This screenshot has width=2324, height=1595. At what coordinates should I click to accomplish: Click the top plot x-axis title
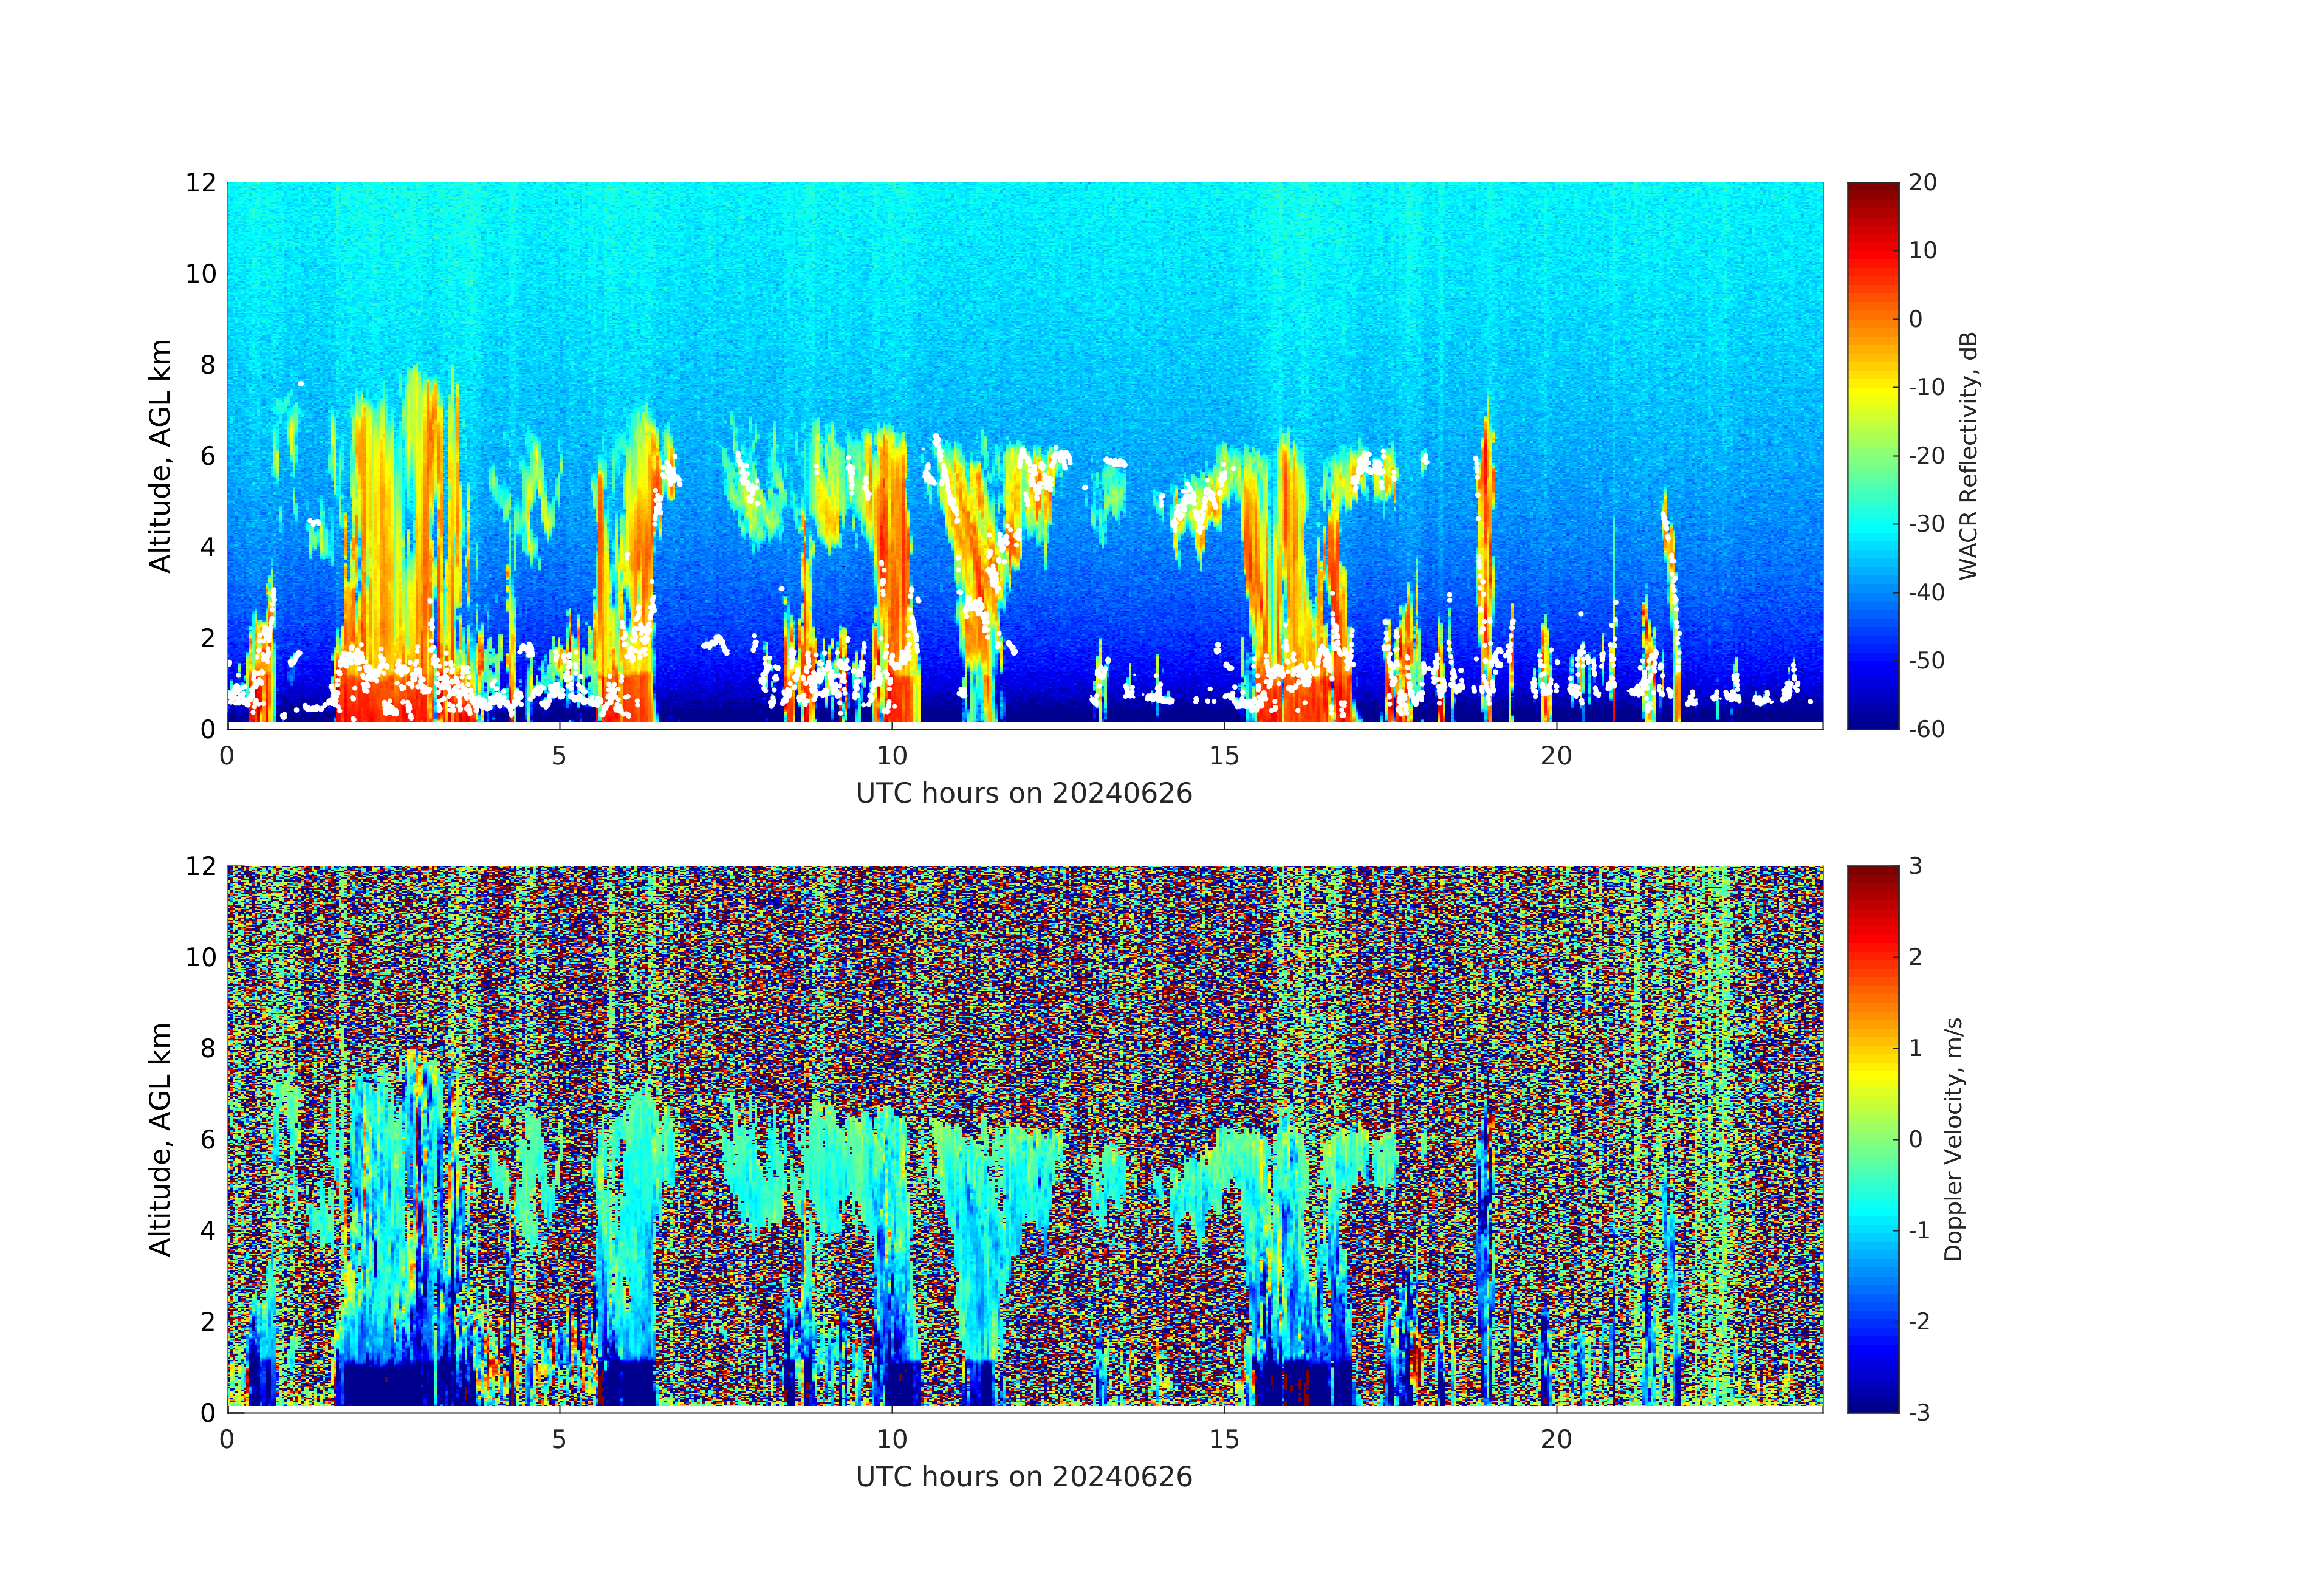(1024, 794)
